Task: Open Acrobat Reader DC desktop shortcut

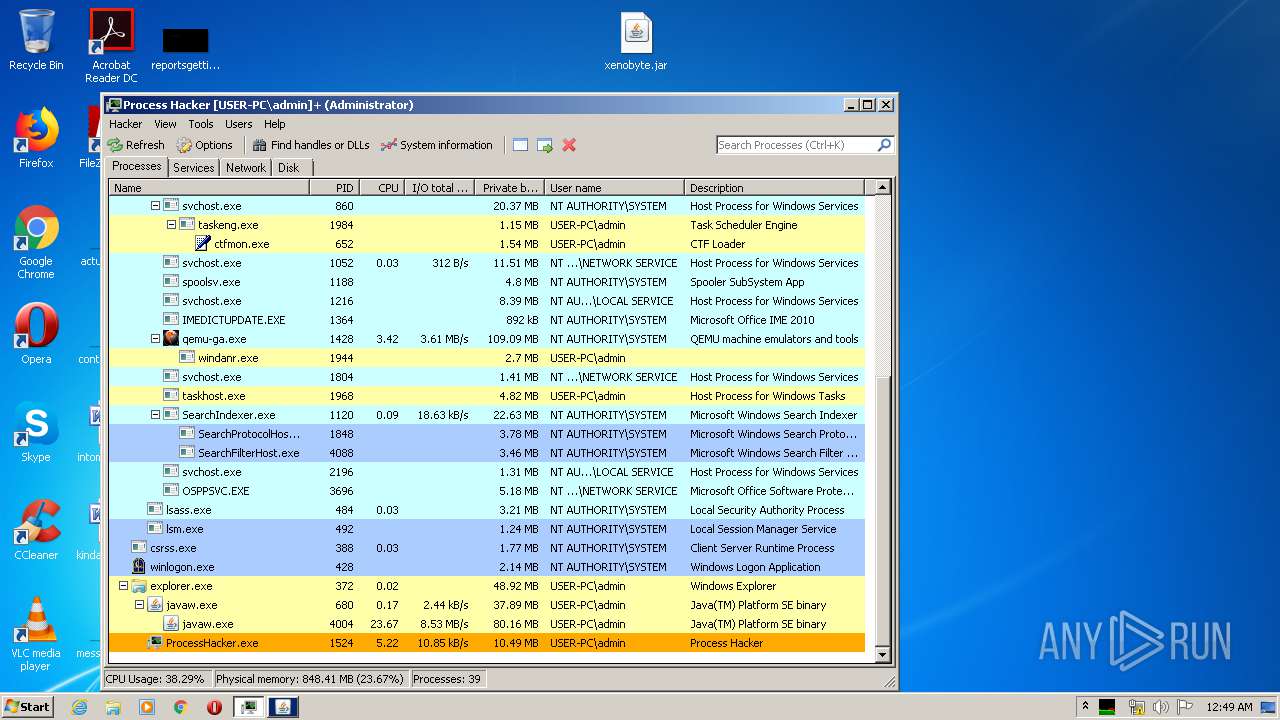Action: [x=111, y=46]
